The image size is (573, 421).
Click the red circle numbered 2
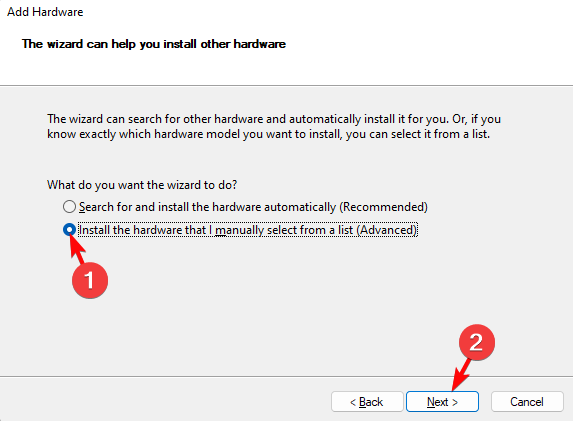[x=477, y=342]
